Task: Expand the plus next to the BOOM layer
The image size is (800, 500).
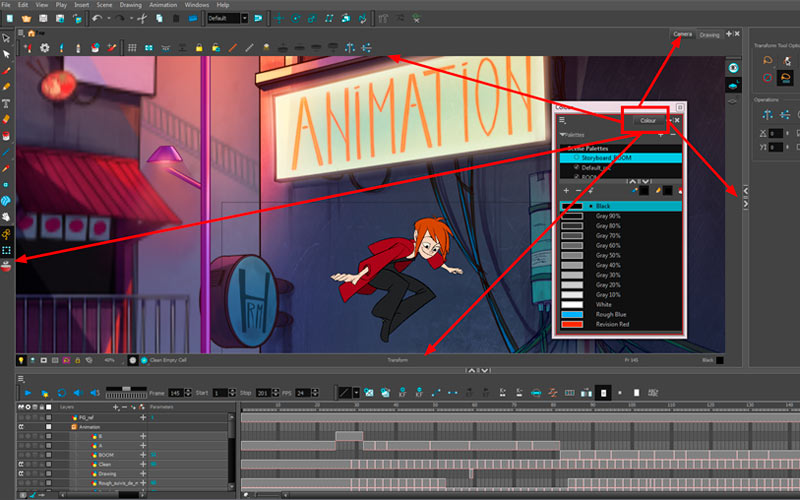Action: [143, 455]
